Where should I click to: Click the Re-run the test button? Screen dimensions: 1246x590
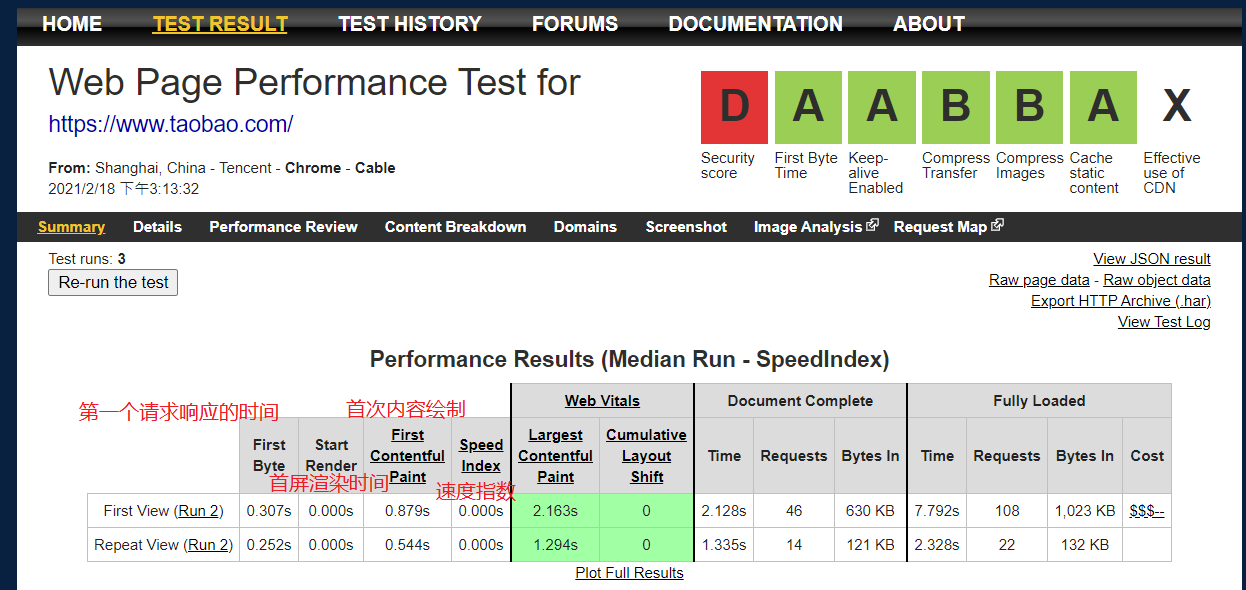click(x=113, y=282)
